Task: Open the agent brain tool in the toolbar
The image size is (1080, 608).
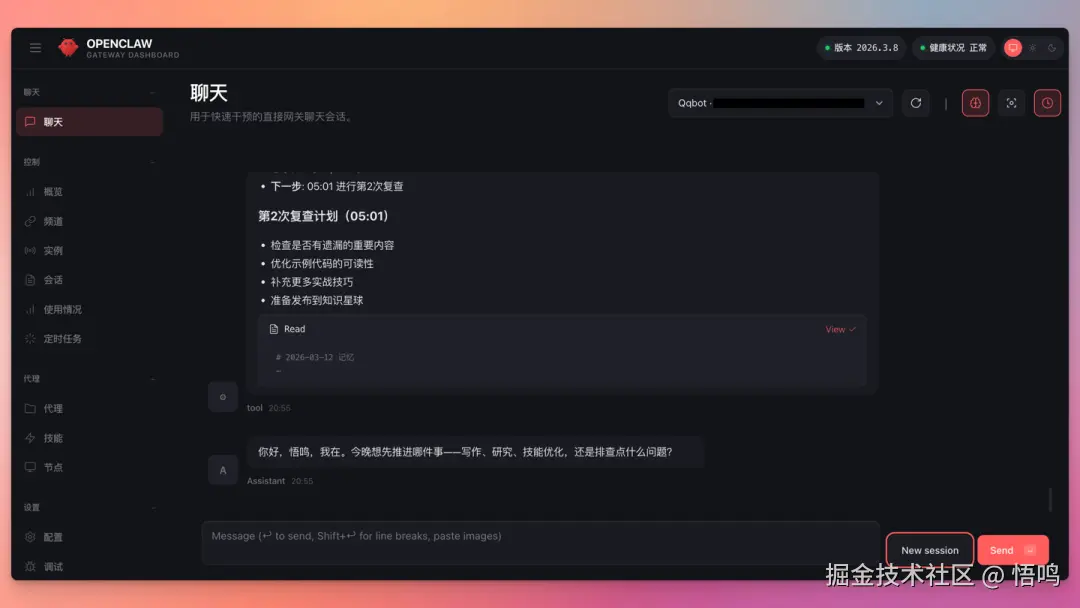Action: [976, 103]
